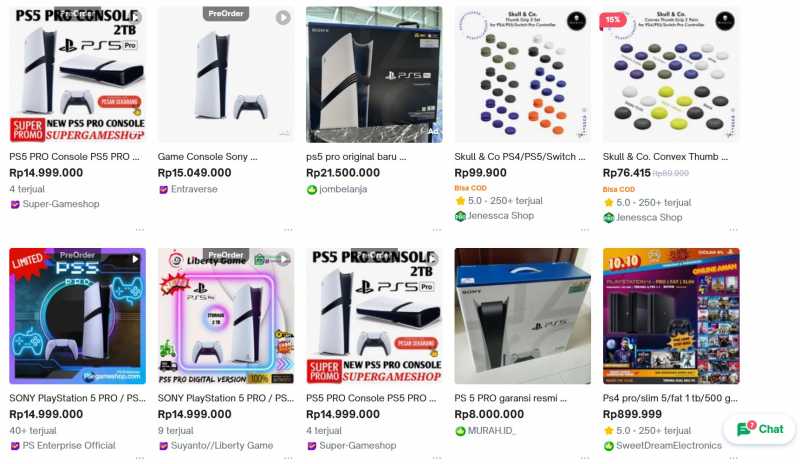Open the Ps4 pro/slim 10.10 promo thumbnail
This screenshot has width=800, height=464.
[x=671, y=316]
